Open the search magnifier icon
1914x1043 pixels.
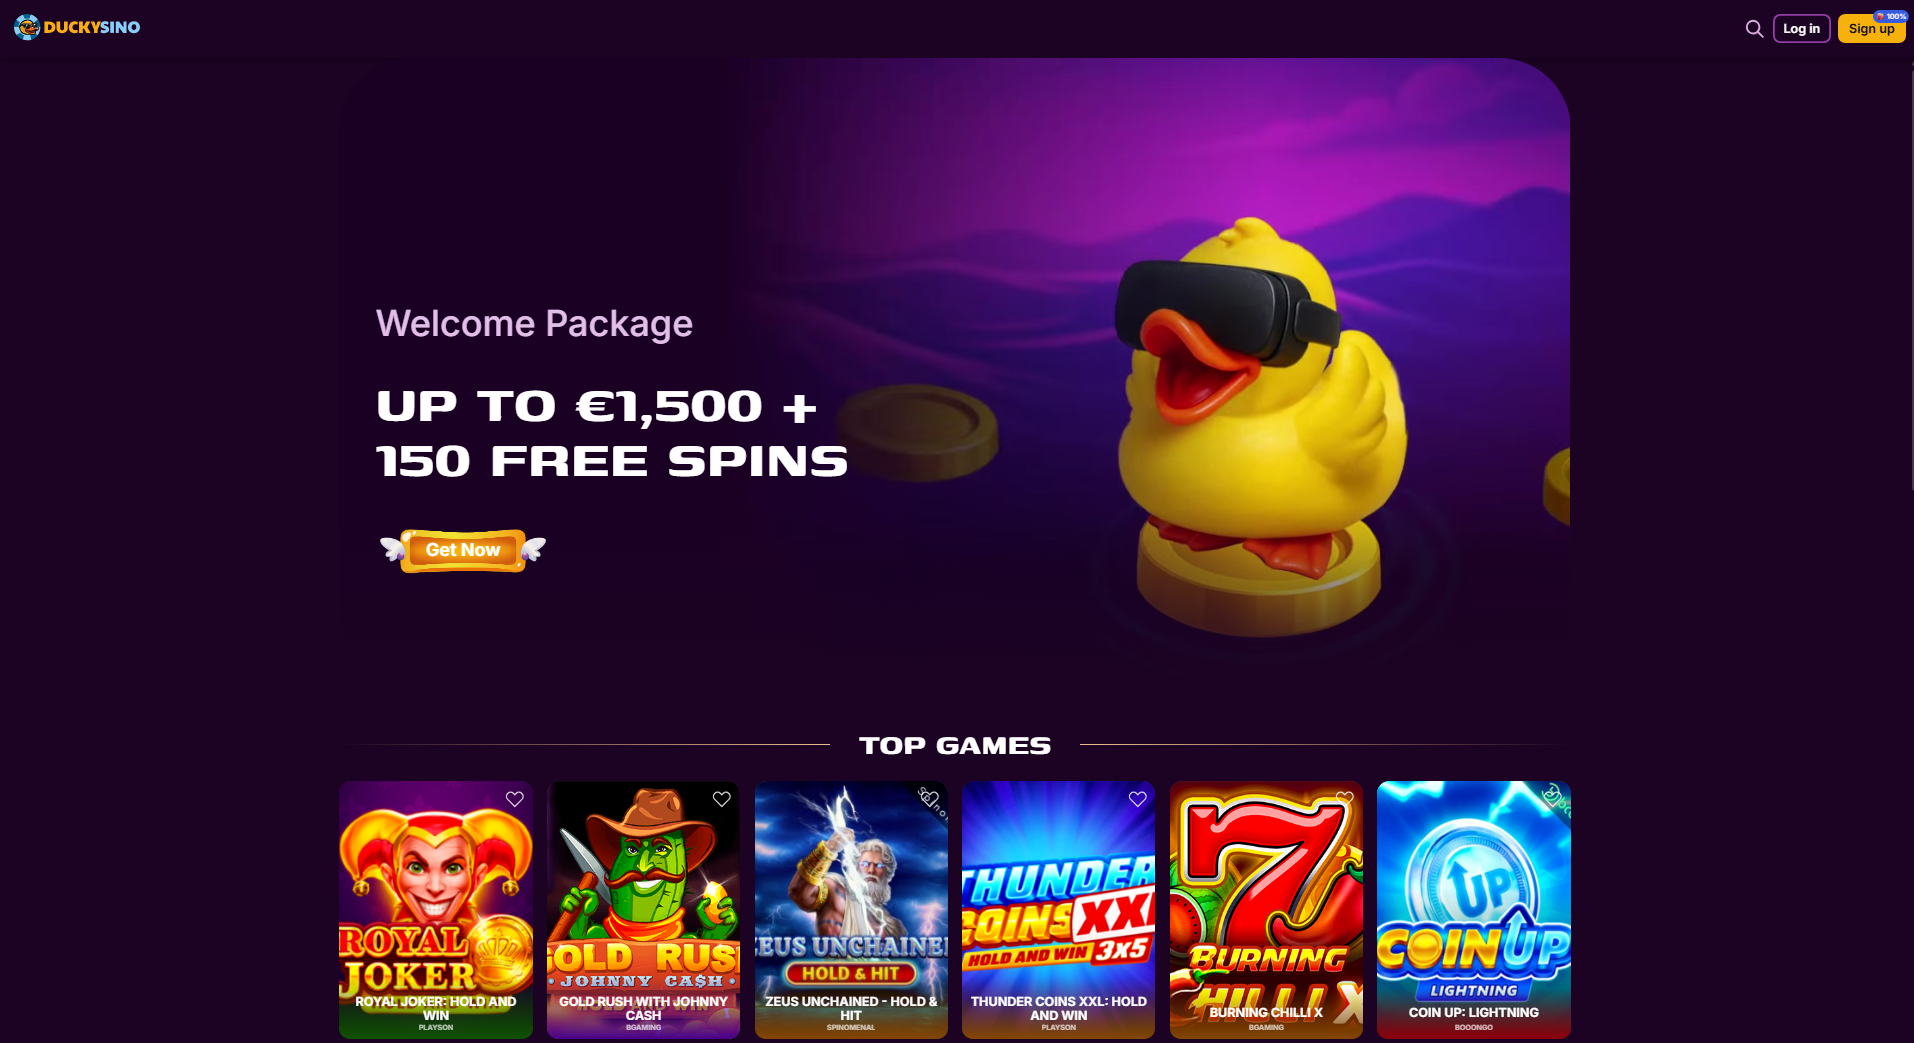tap(1754, 29)
